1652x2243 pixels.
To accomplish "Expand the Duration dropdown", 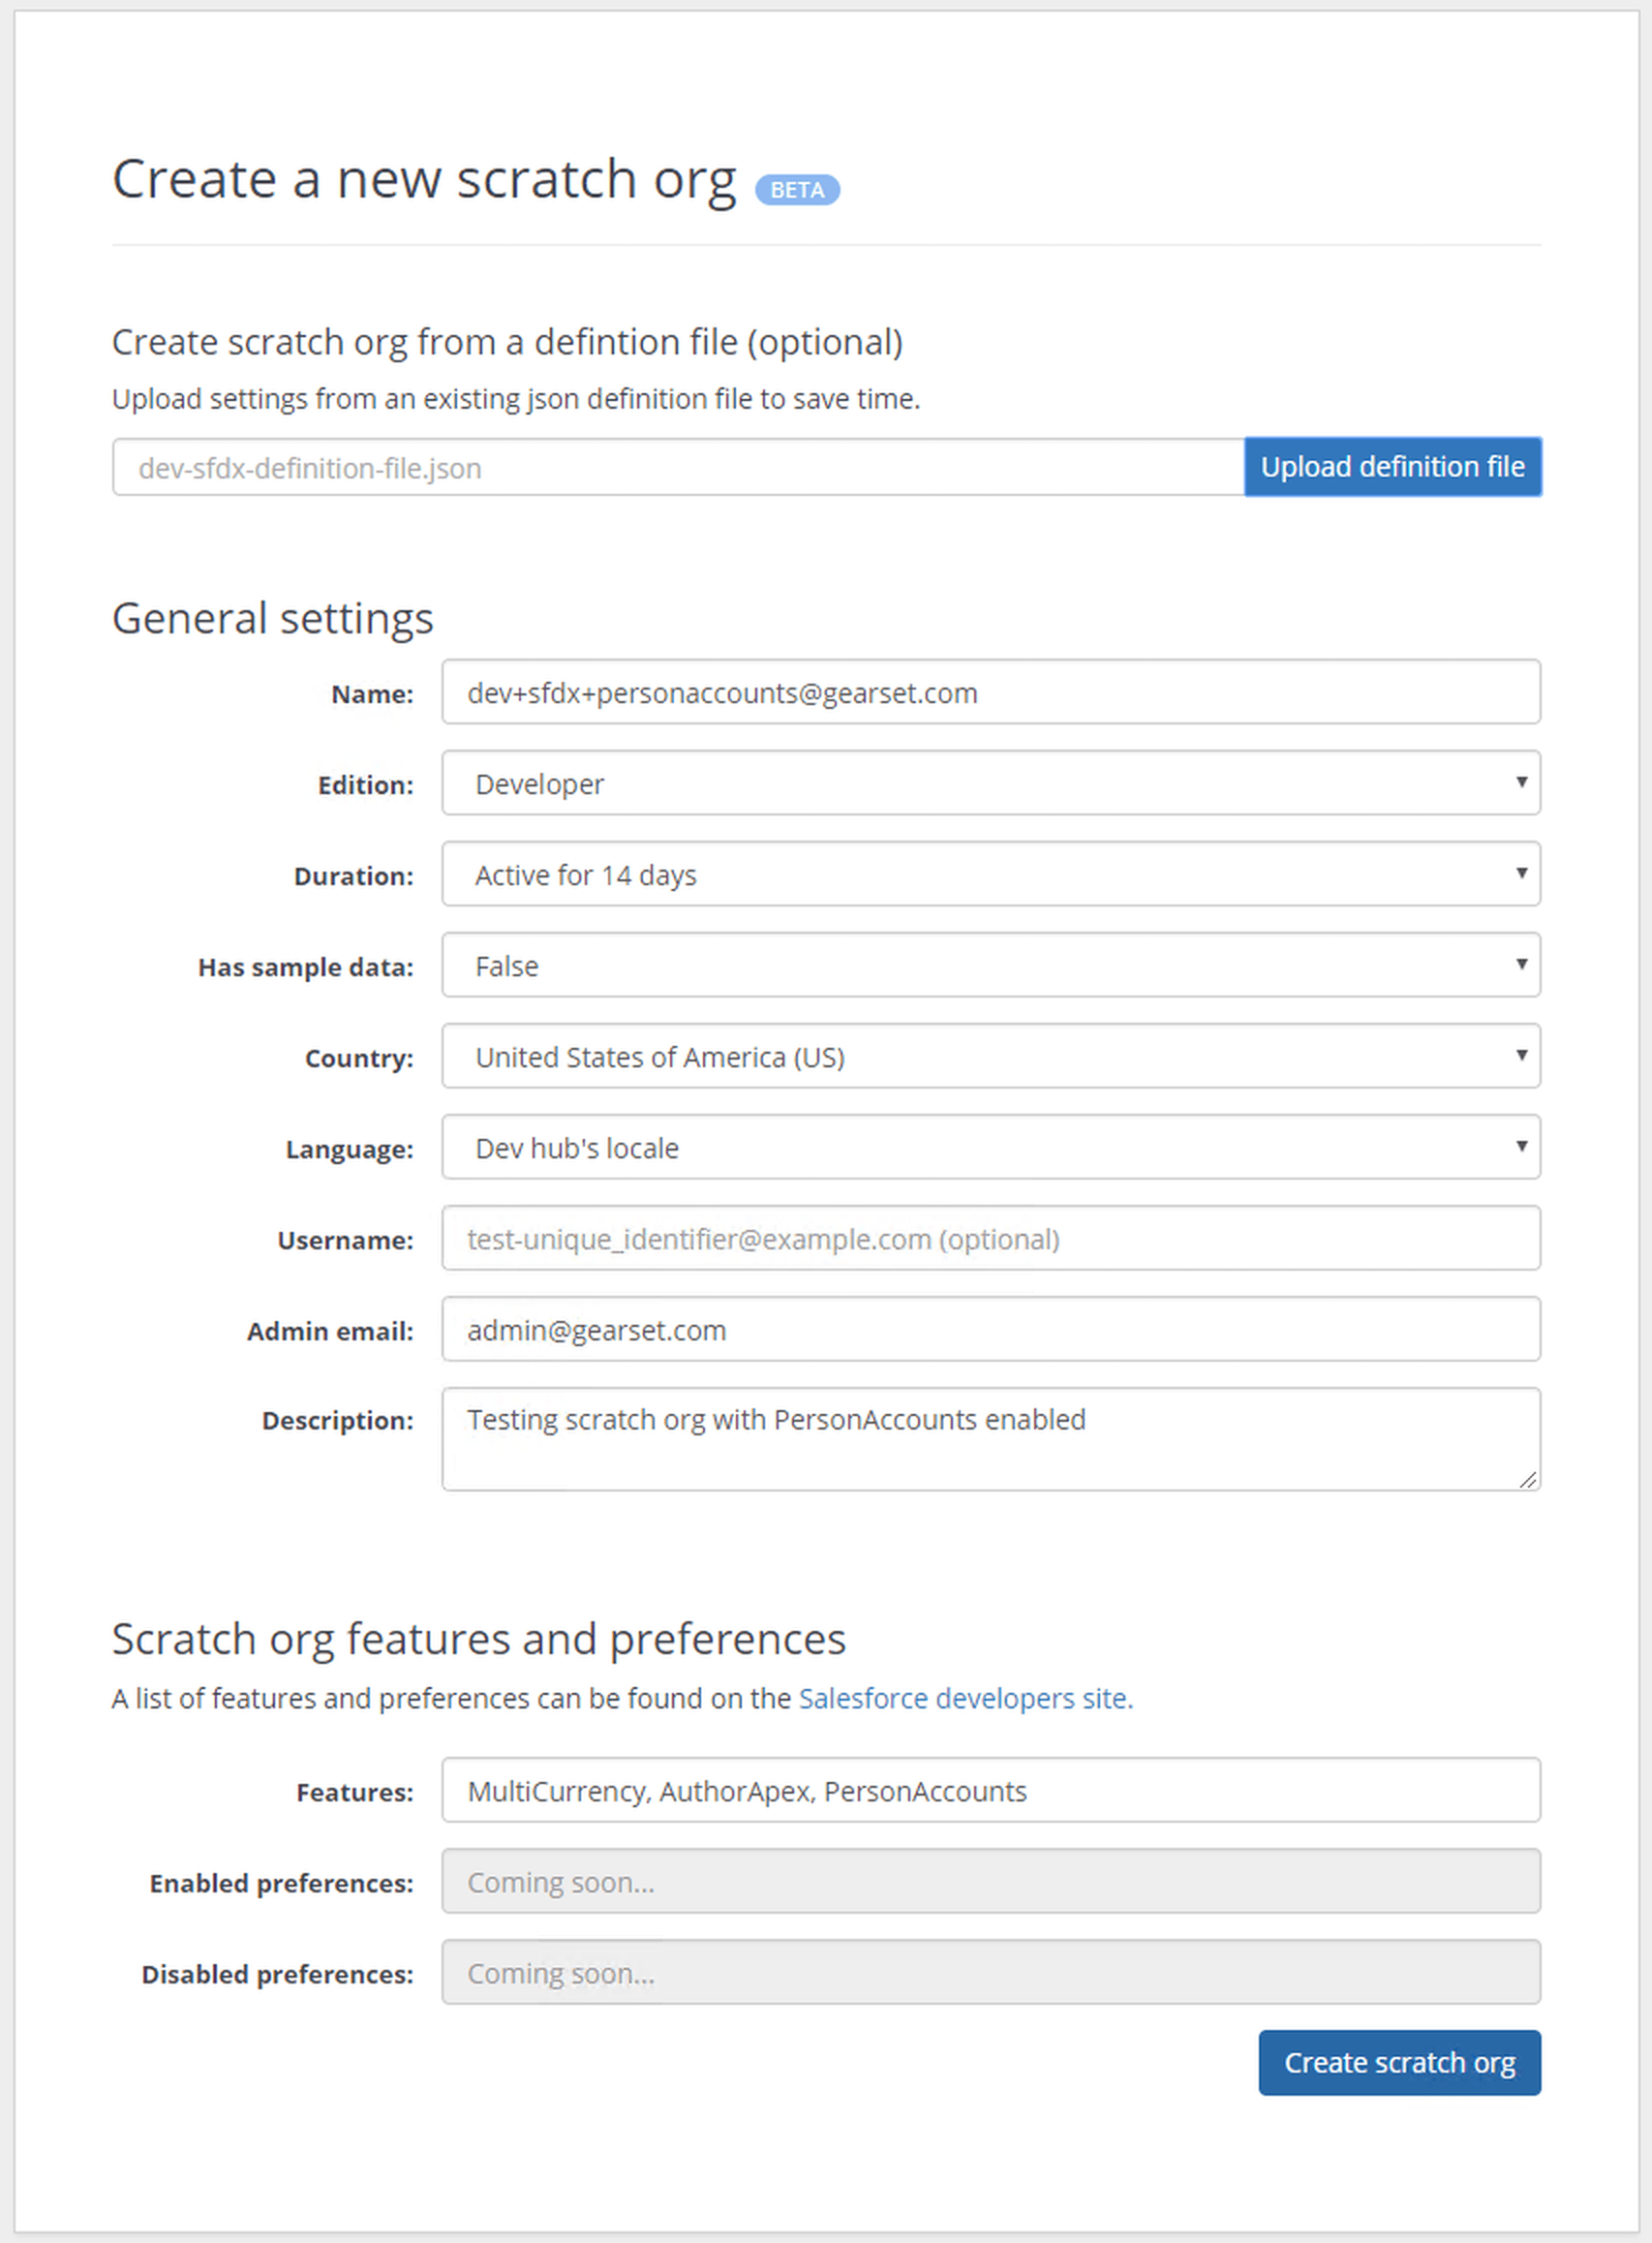I will tap(990, 874).
